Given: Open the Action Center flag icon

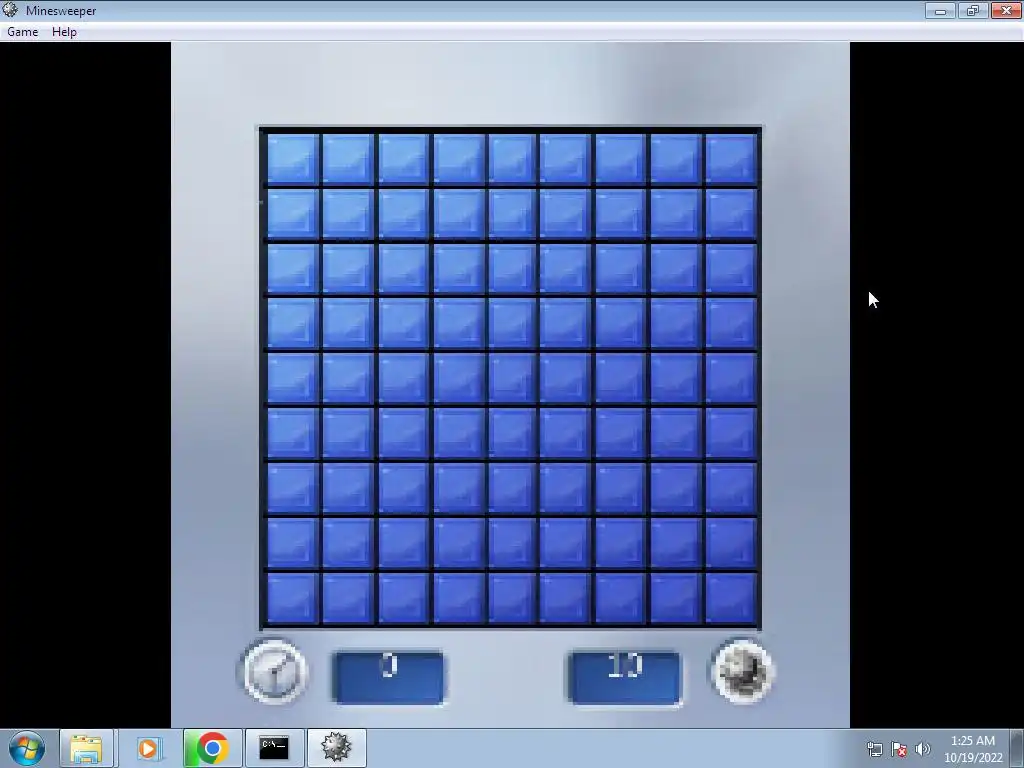Looking at the screenshot, I should (x=899, y=749).
